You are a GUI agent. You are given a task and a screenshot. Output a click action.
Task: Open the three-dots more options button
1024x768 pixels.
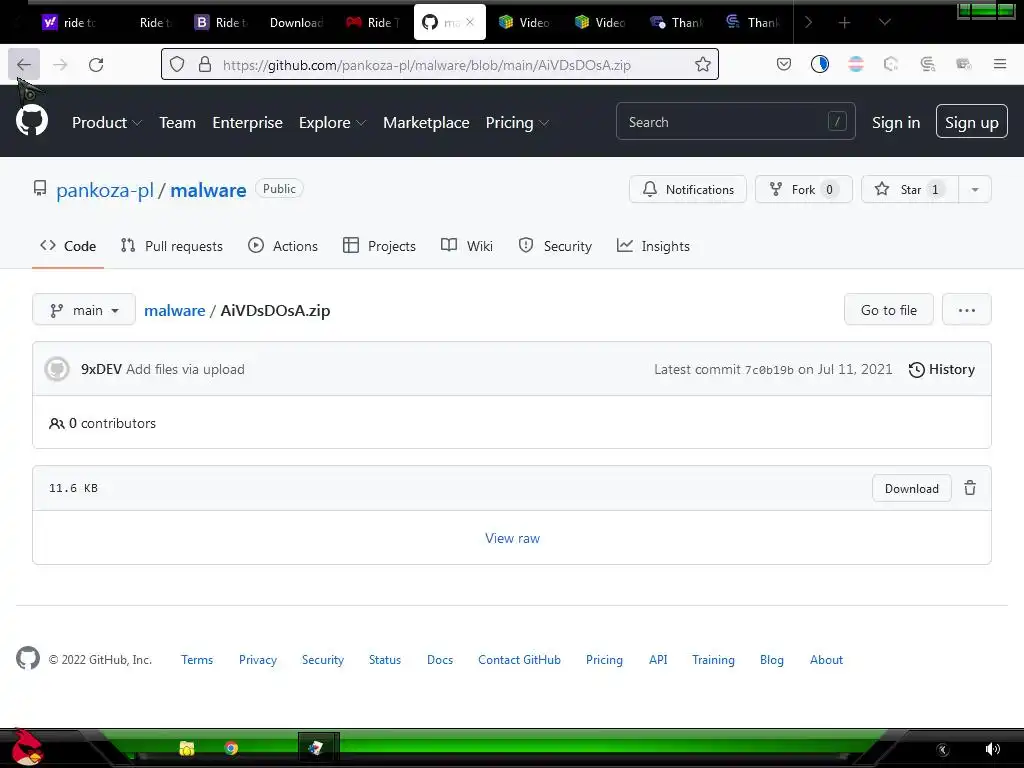click(x=967, y=310)
